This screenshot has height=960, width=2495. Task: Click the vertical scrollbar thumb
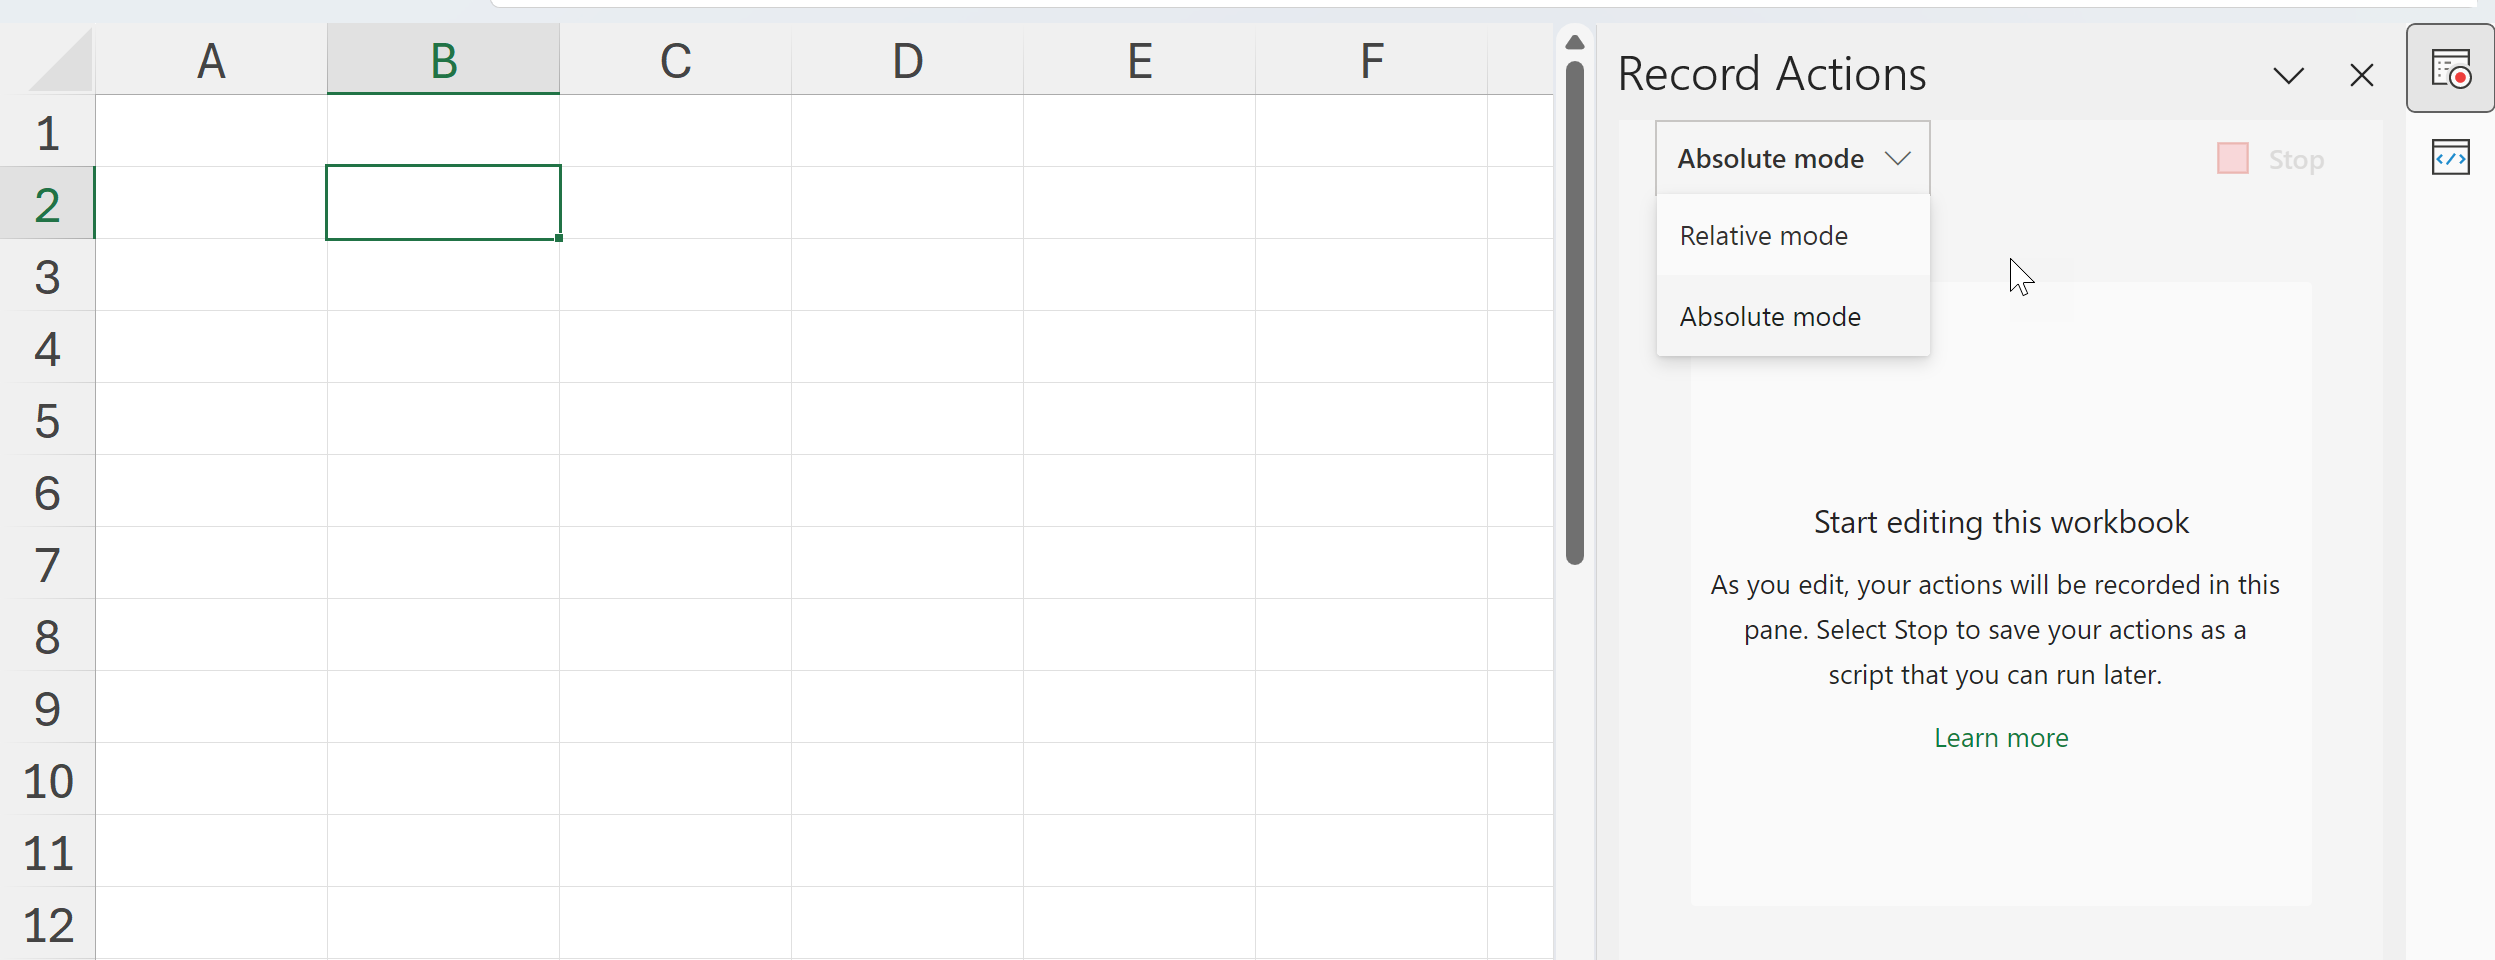click(1575, 310)
